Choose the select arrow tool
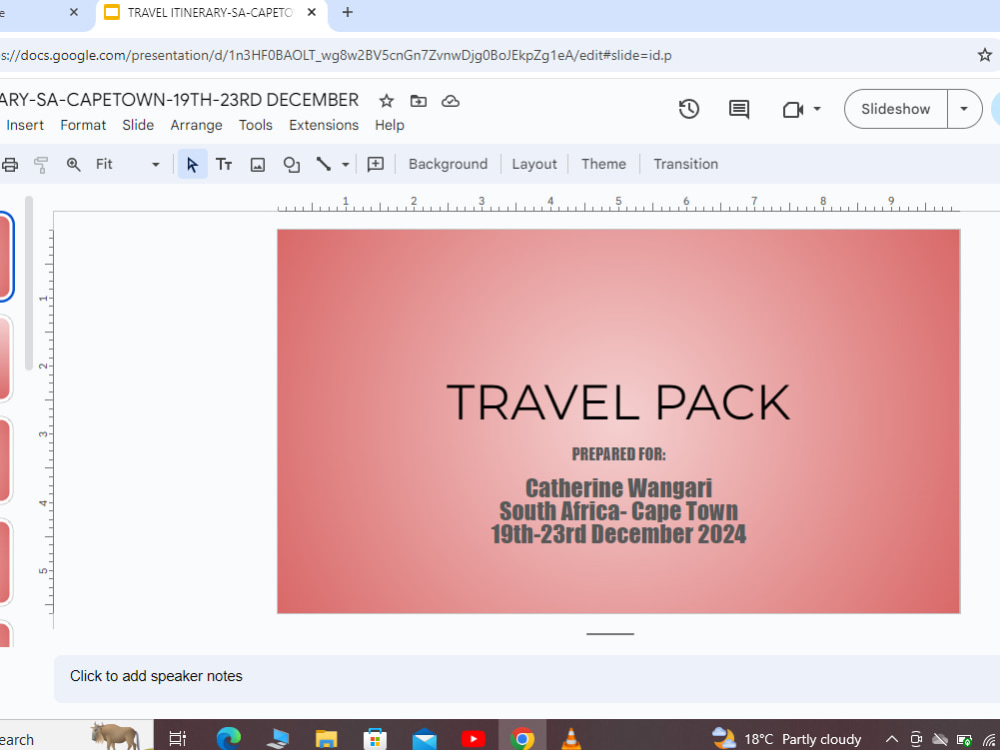Image resolution: width=1000 pixels, height=750 pixels. pos(192,165)
